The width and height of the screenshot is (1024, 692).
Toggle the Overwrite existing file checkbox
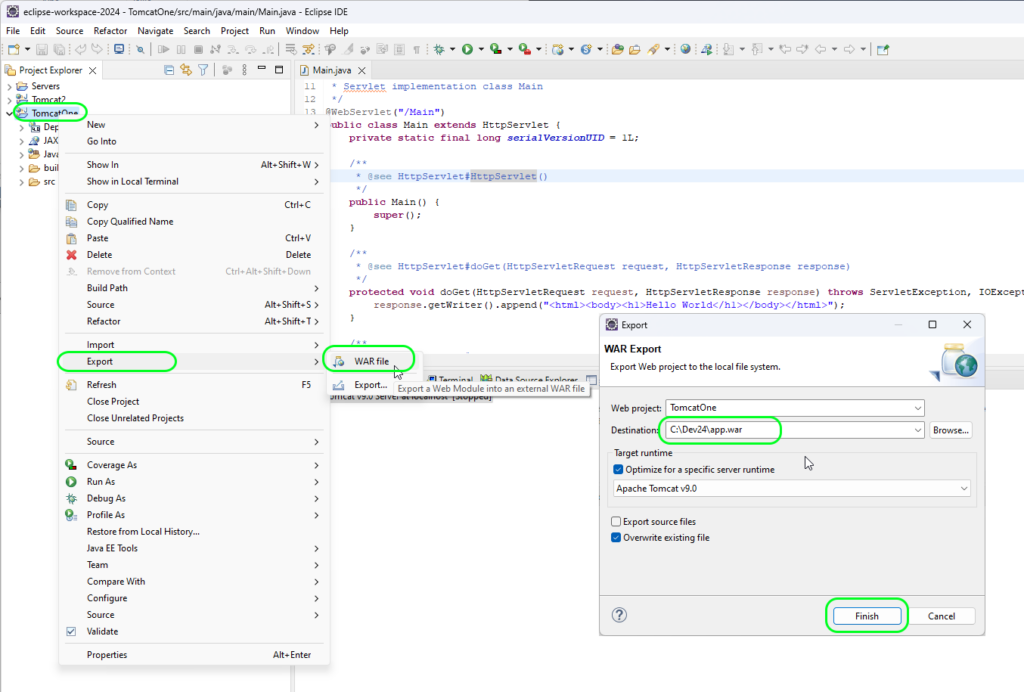(x=616, y=538)
